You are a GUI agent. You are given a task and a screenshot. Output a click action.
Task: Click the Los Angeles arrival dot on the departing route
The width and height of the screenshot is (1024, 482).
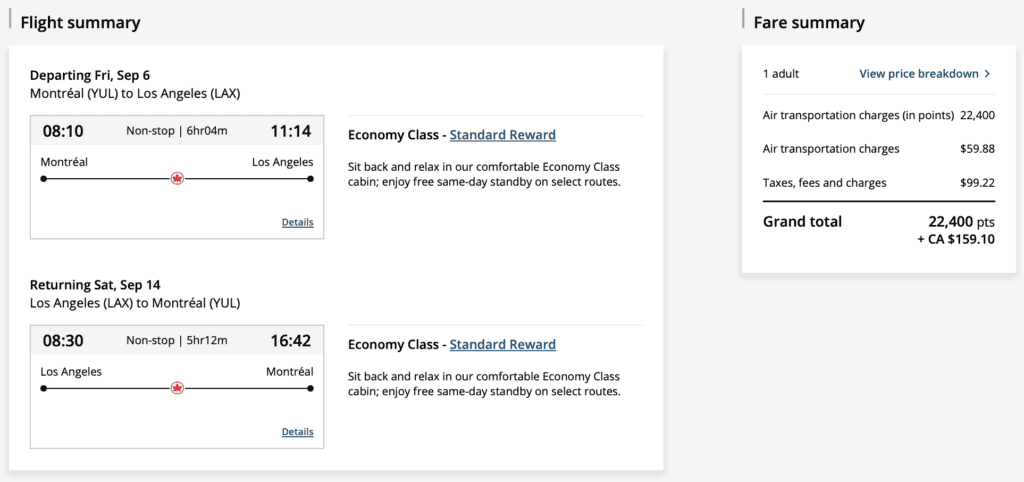click(311, 179)
